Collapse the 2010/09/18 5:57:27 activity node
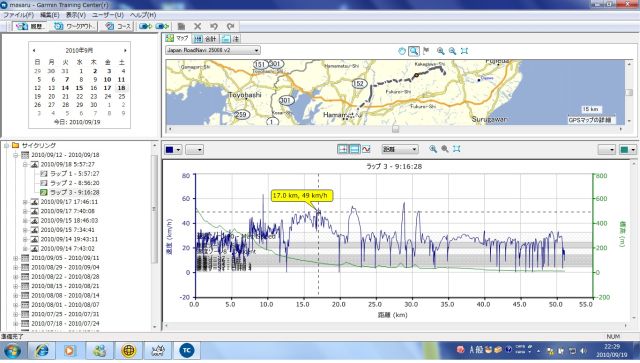 (25, 165)
